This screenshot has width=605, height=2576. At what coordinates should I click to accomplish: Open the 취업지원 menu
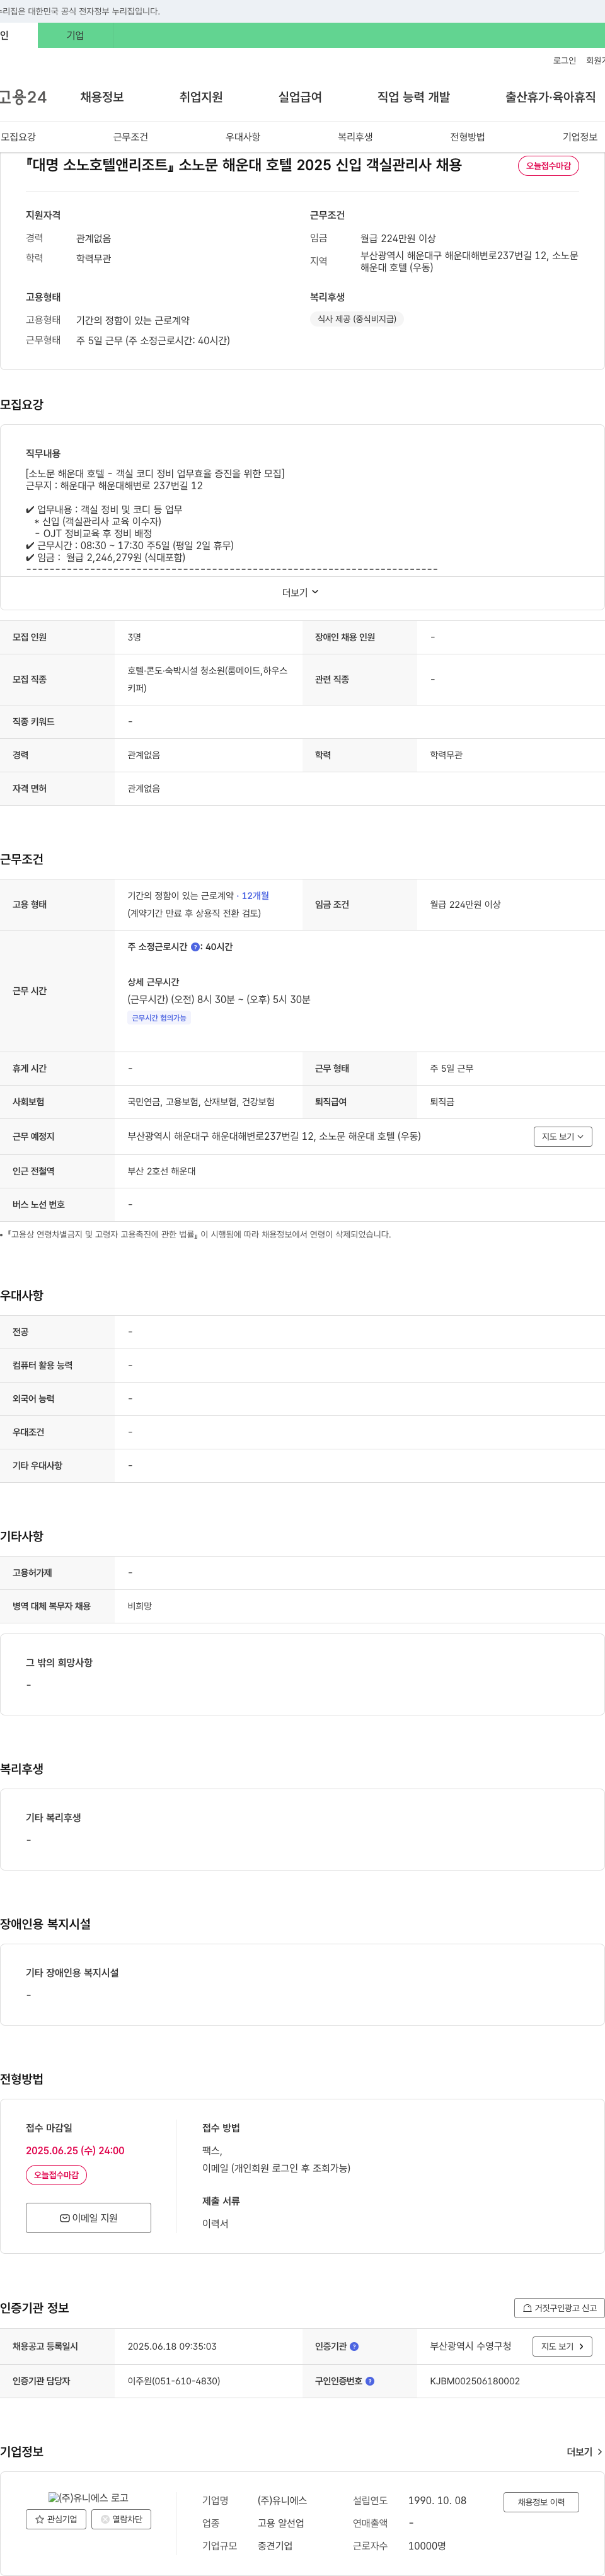tap(201, 97)
